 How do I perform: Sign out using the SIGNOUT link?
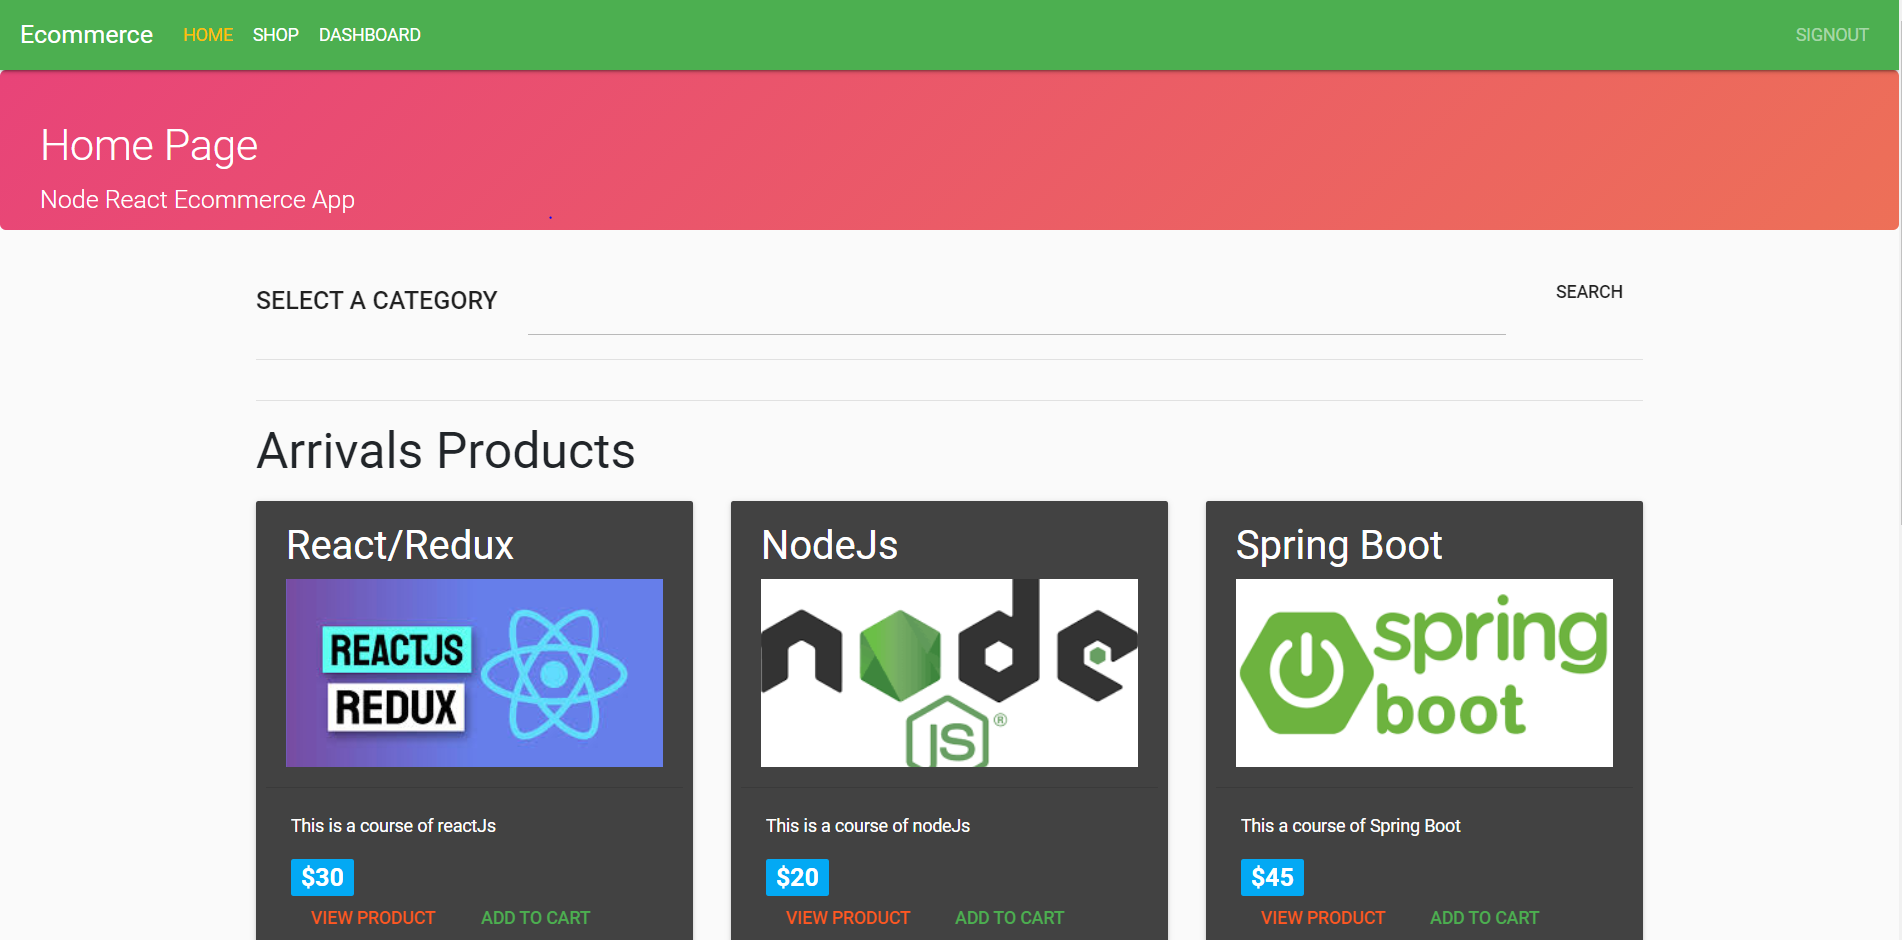[x=1831, y=35]
